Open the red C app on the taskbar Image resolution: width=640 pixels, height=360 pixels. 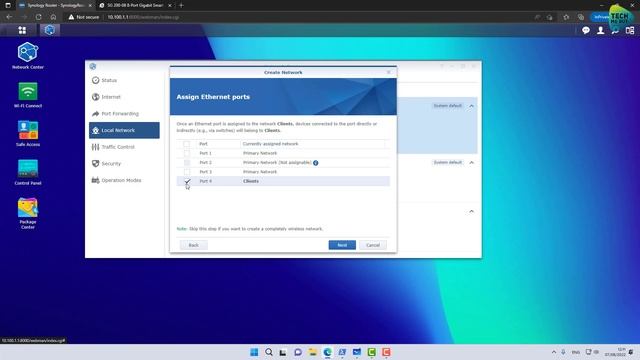(386, 352)
